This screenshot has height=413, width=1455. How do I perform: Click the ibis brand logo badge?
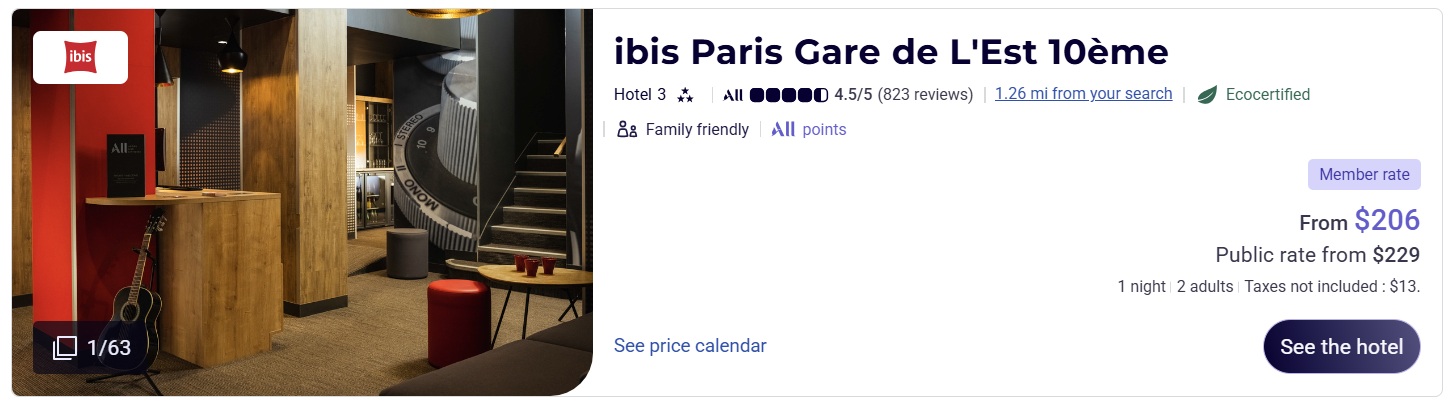(80, 57)
